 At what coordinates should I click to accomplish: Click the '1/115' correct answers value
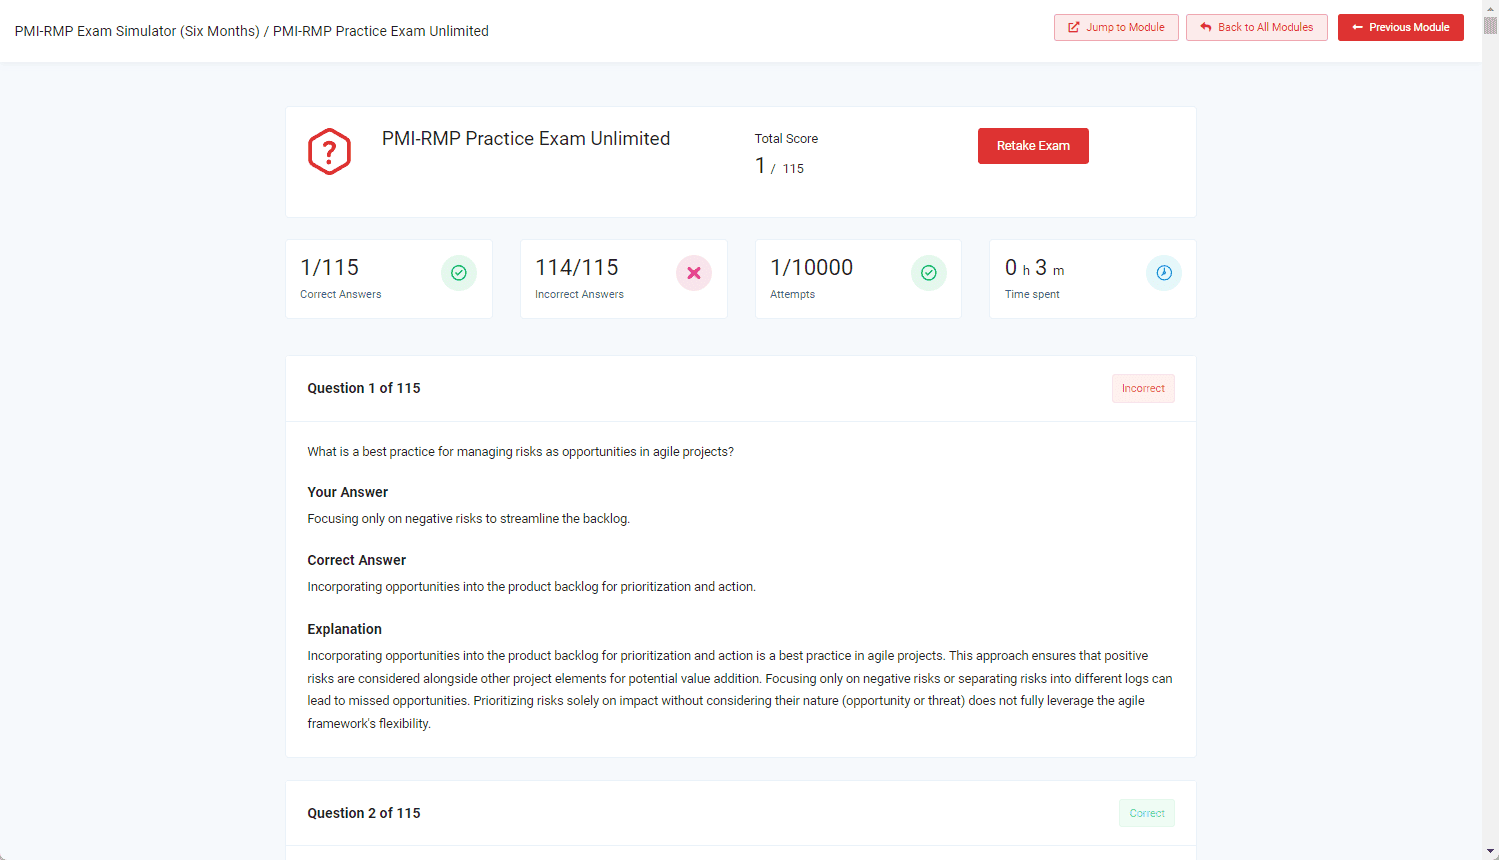329,267
